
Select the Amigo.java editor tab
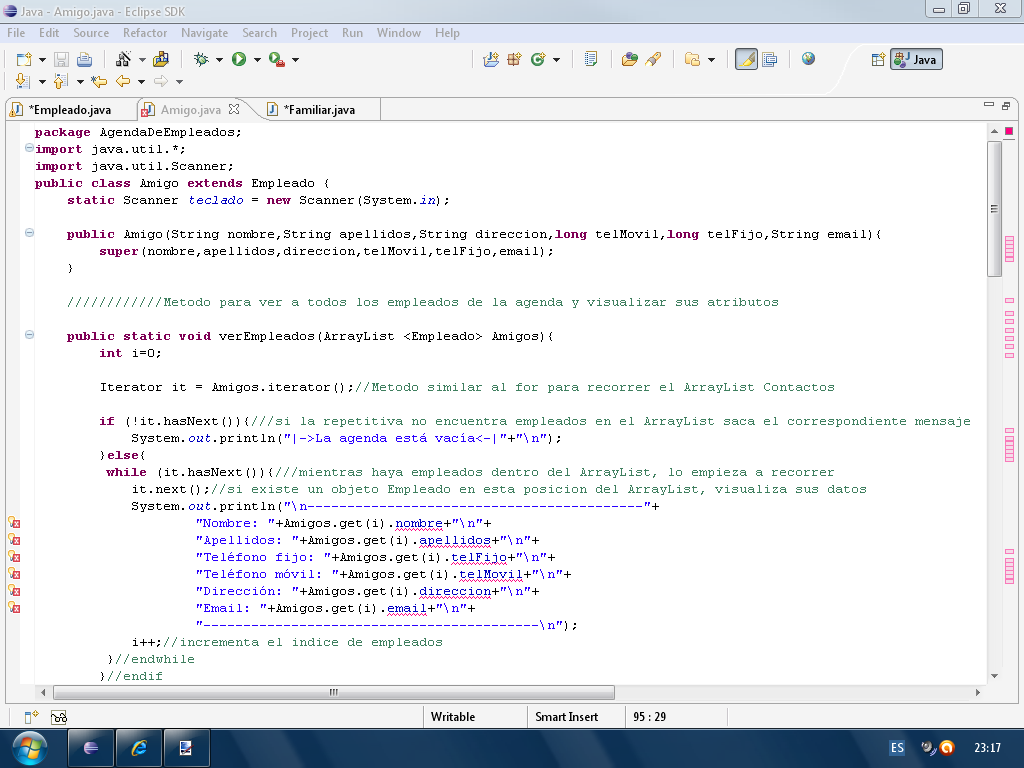tap(190, 110)
